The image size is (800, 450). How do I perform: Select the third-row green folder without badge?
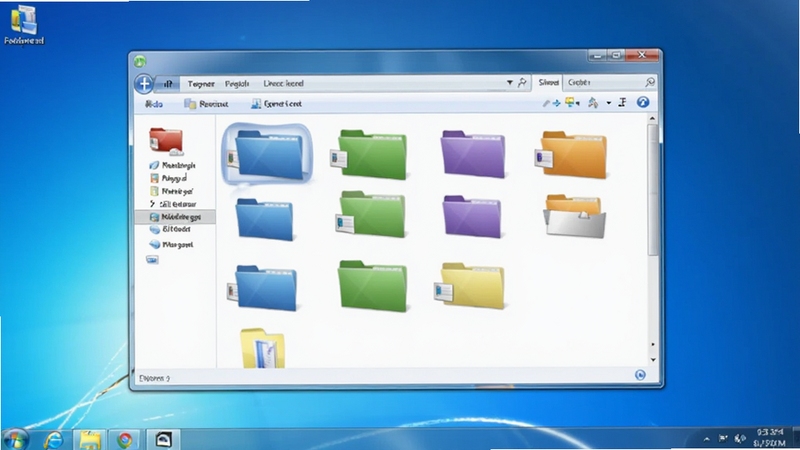pos(372,286)
